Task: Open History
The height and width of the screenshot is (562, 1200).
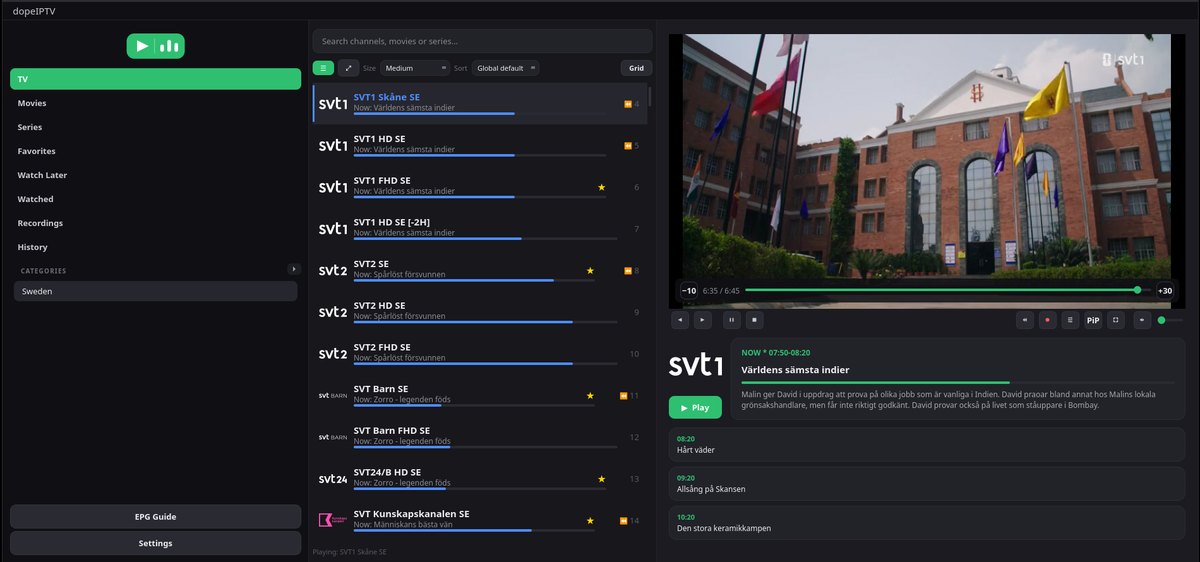Action: 155,247
